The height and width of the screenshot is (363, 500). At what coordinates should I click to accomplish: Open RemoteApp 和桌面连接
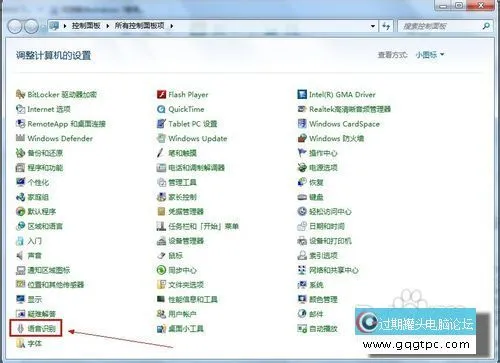tap(60, 124)
